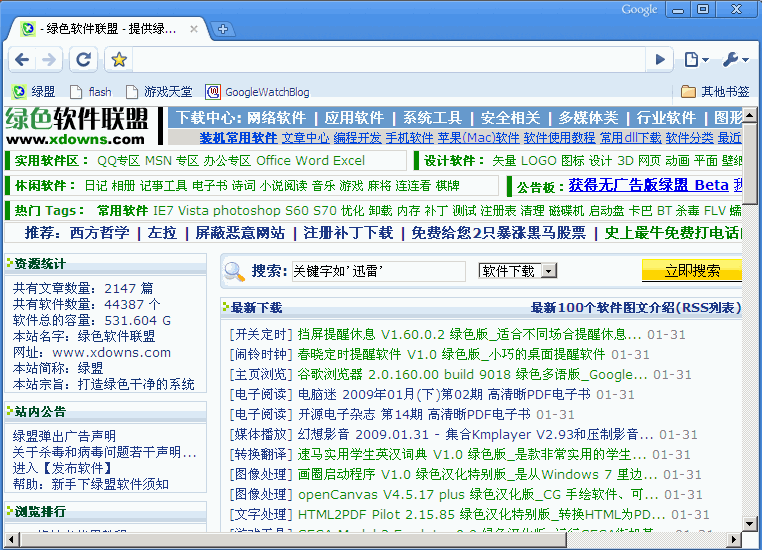Open 春晓定时提醒软件 V1.0 entry

click(x=451, y=355)
